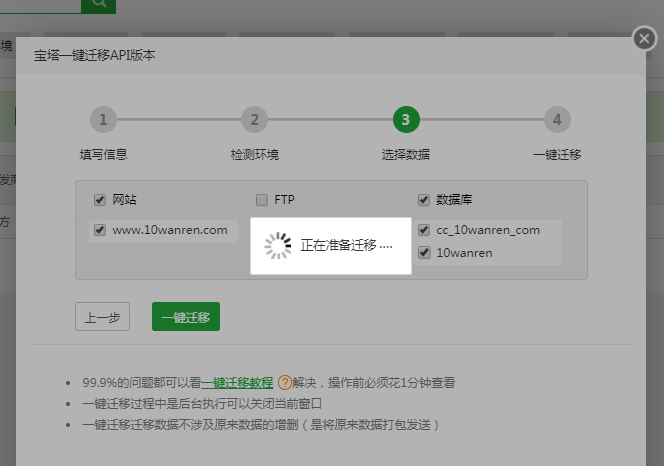Screen dimensions: 664x466
Task: Click the 选择数据 step label
Action: point(406,155)
